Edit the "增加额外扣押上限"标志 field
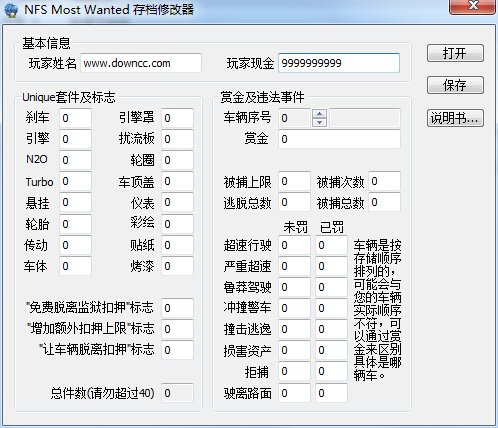498x428 pixels. coord(177,329)
